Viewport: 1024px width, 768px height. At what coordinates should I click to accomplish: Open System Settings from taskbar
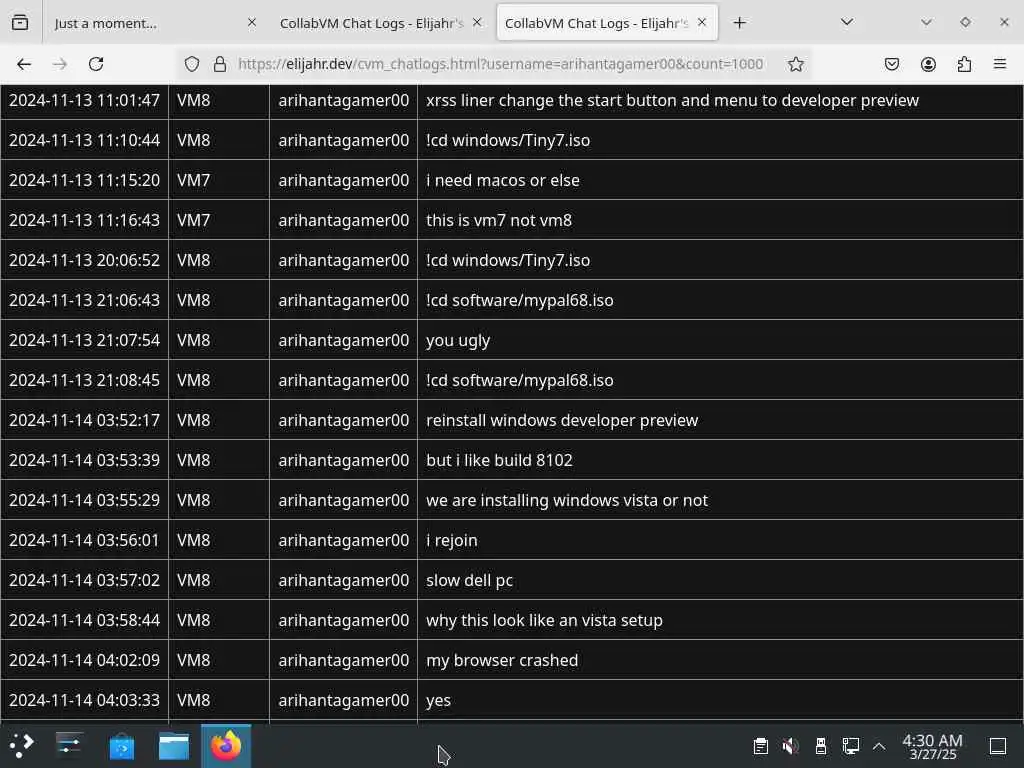69,745
